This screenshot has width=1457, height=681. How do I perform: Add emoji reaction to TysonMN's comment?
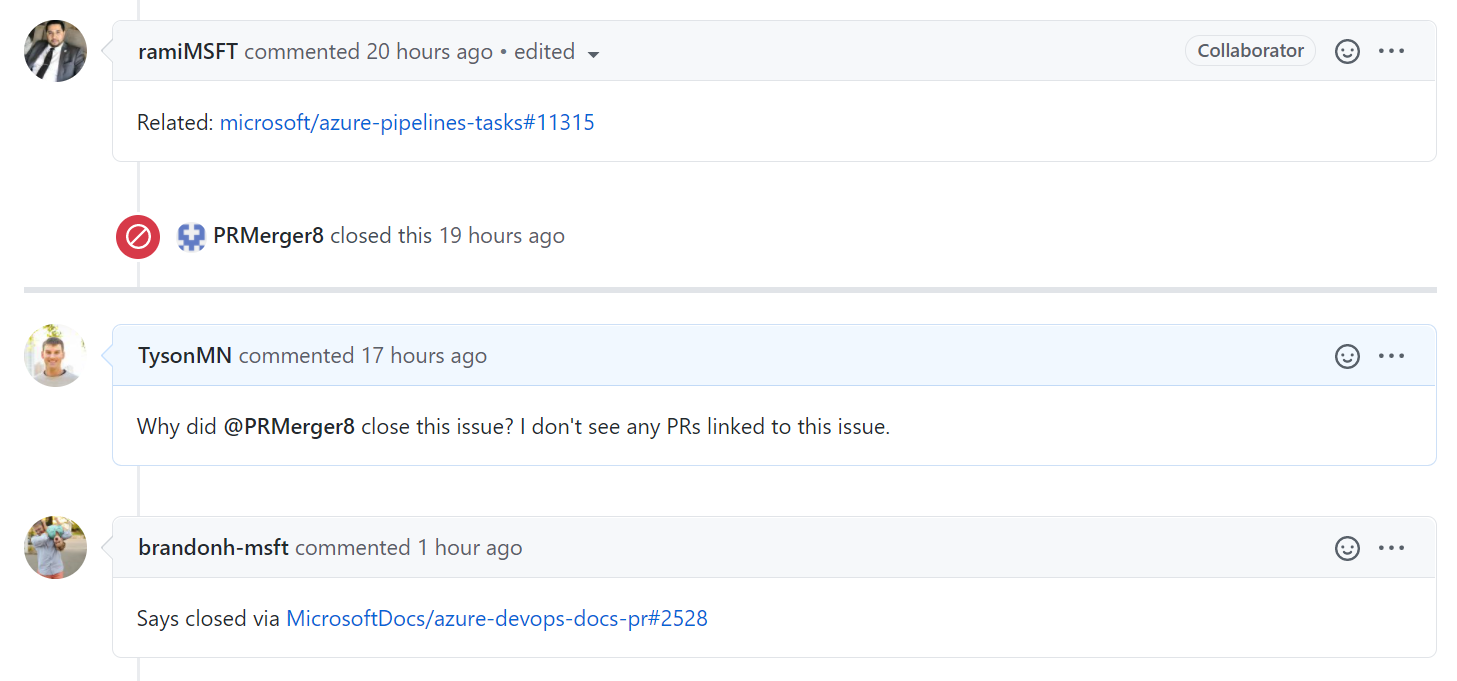[1347, 355]
